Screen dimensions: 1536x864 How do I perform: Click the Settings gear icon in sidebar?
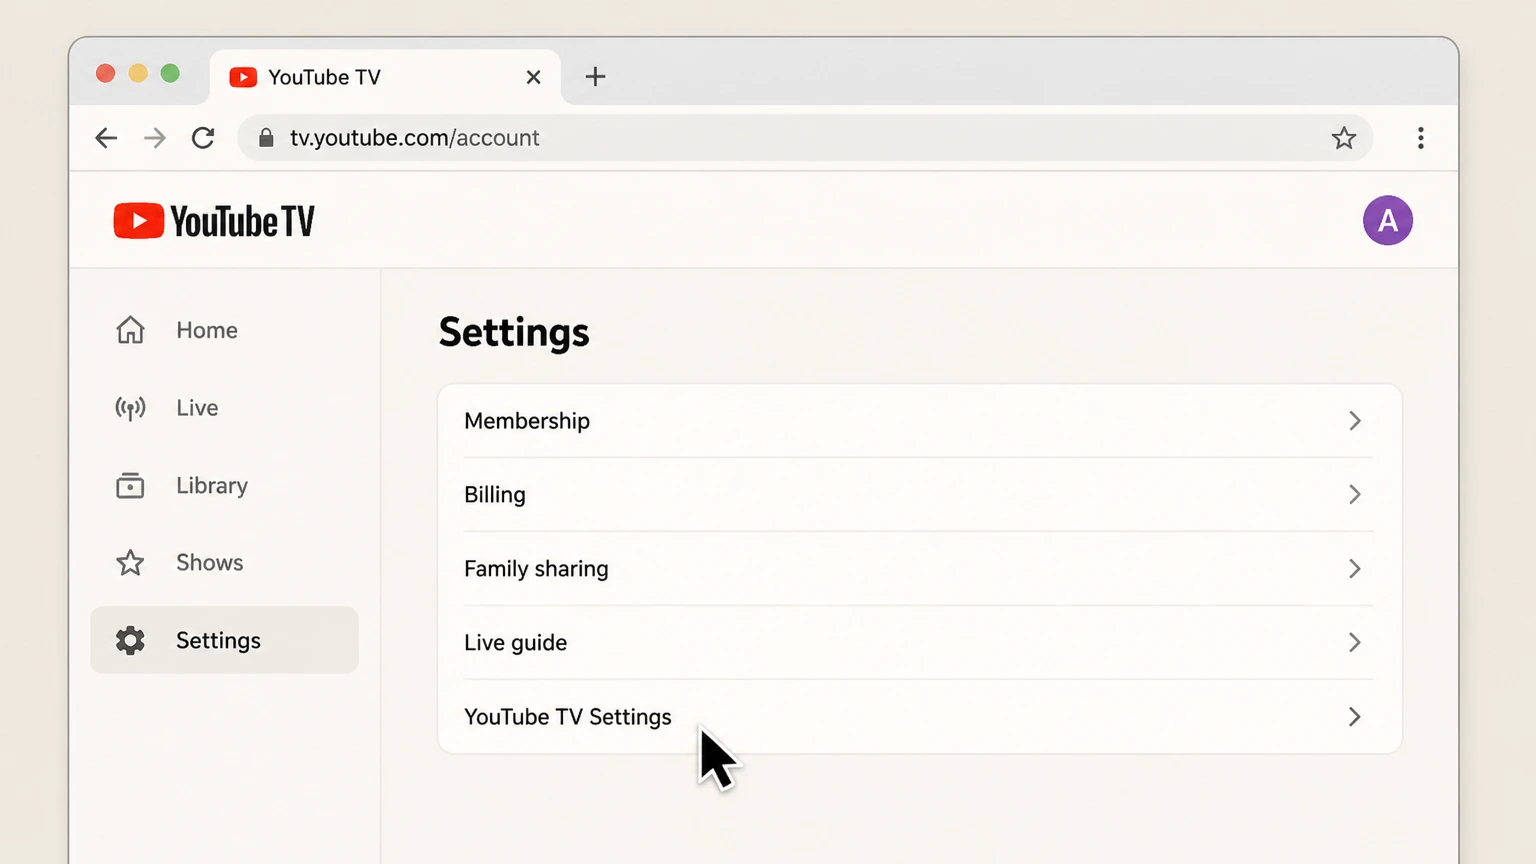tap(130, 640)
